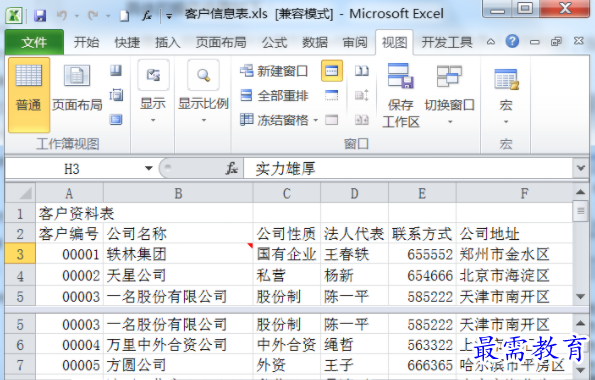Click the Undo arrow icon
Image resolution: width=595 pixels, height=380 pixels.
62,16
